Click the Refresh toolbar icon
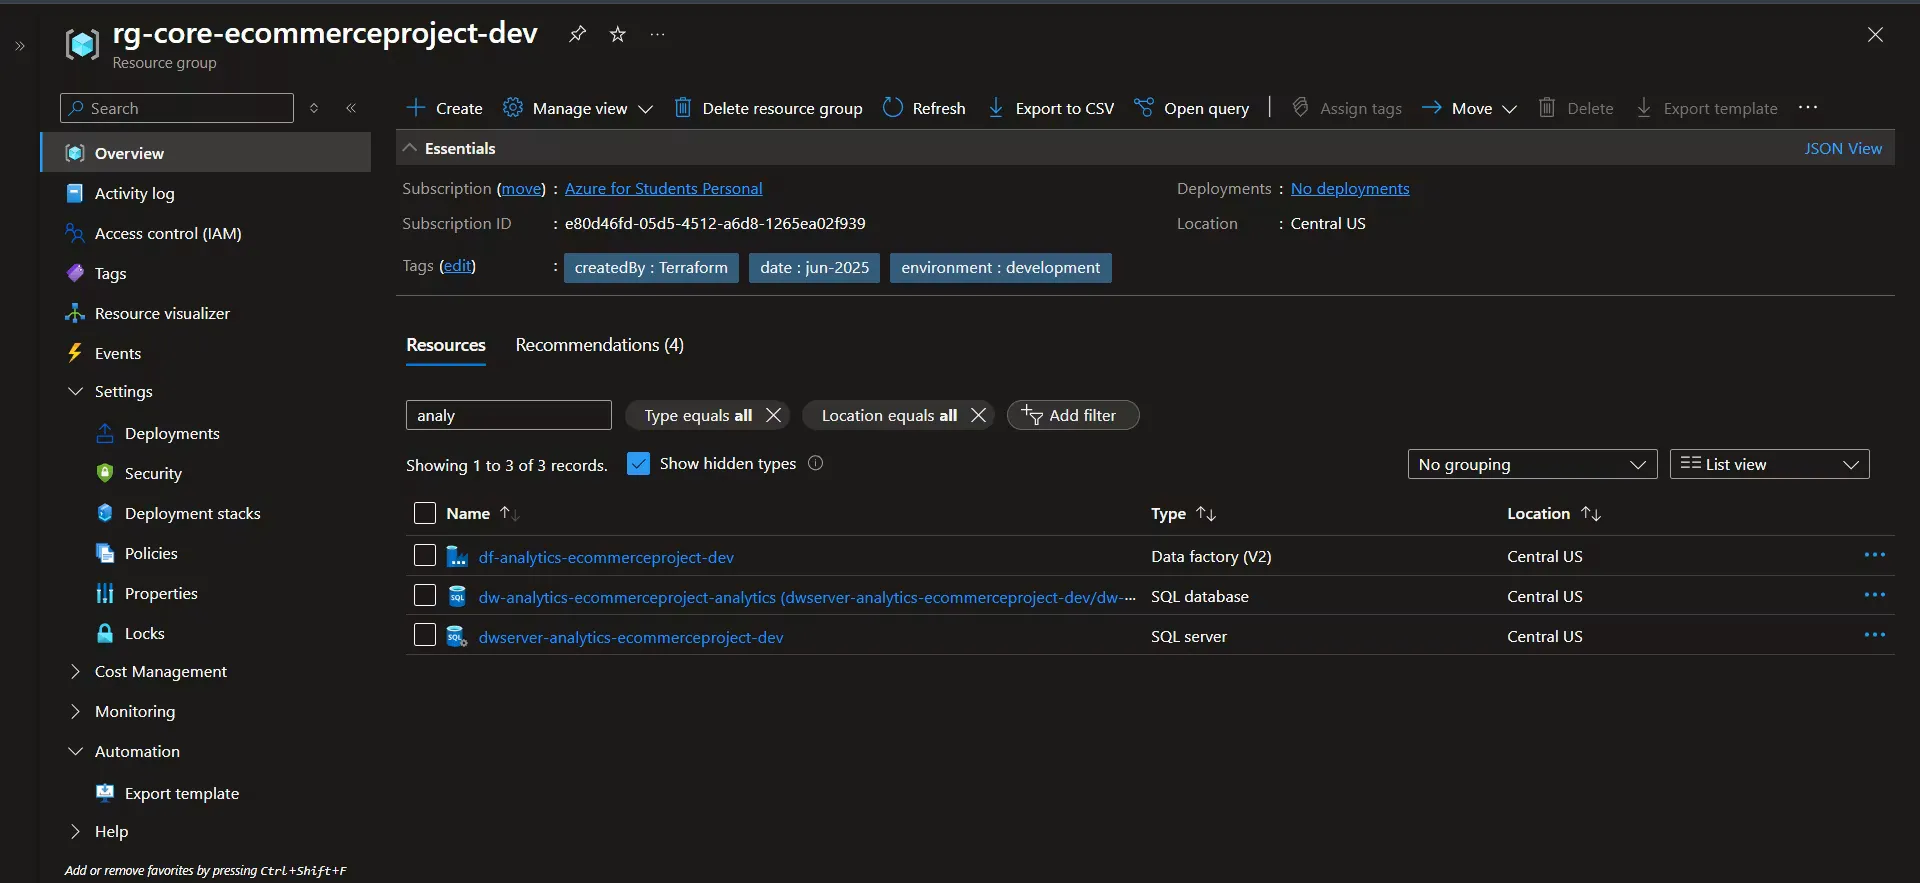Image resolution: width=1920 pixels, height=883 pixels. [893, 108]
